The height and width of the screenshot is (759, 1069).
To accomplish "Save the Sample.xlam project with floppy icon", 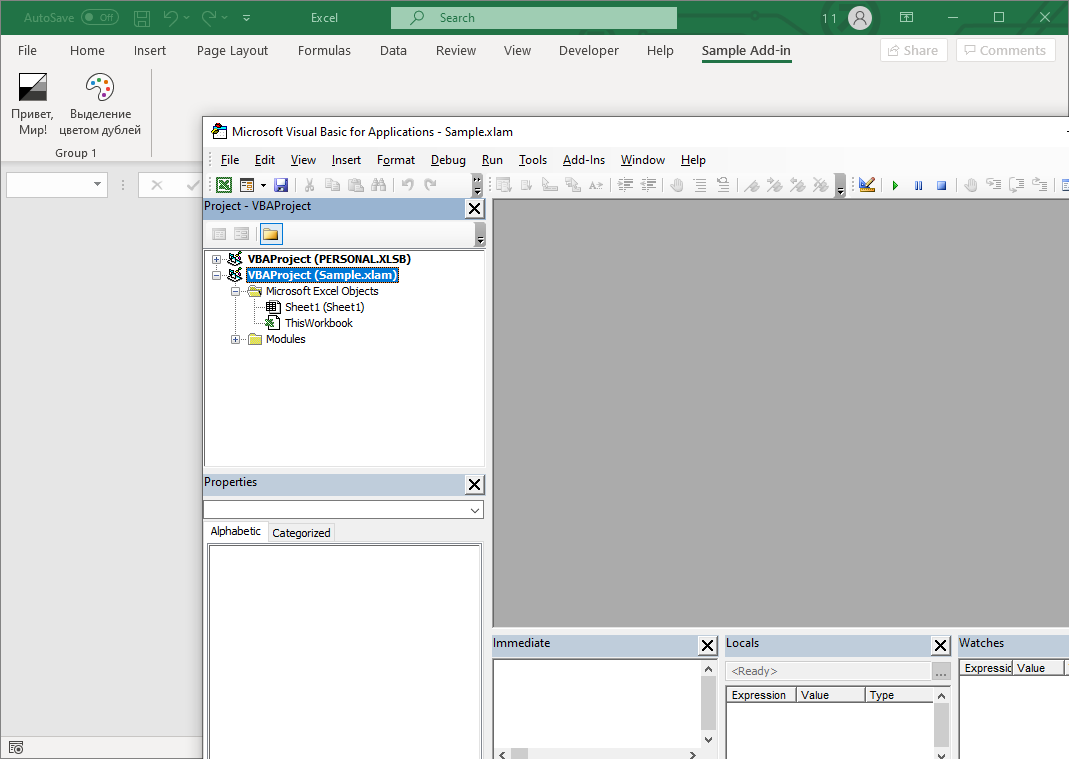I will click(281, 185).
